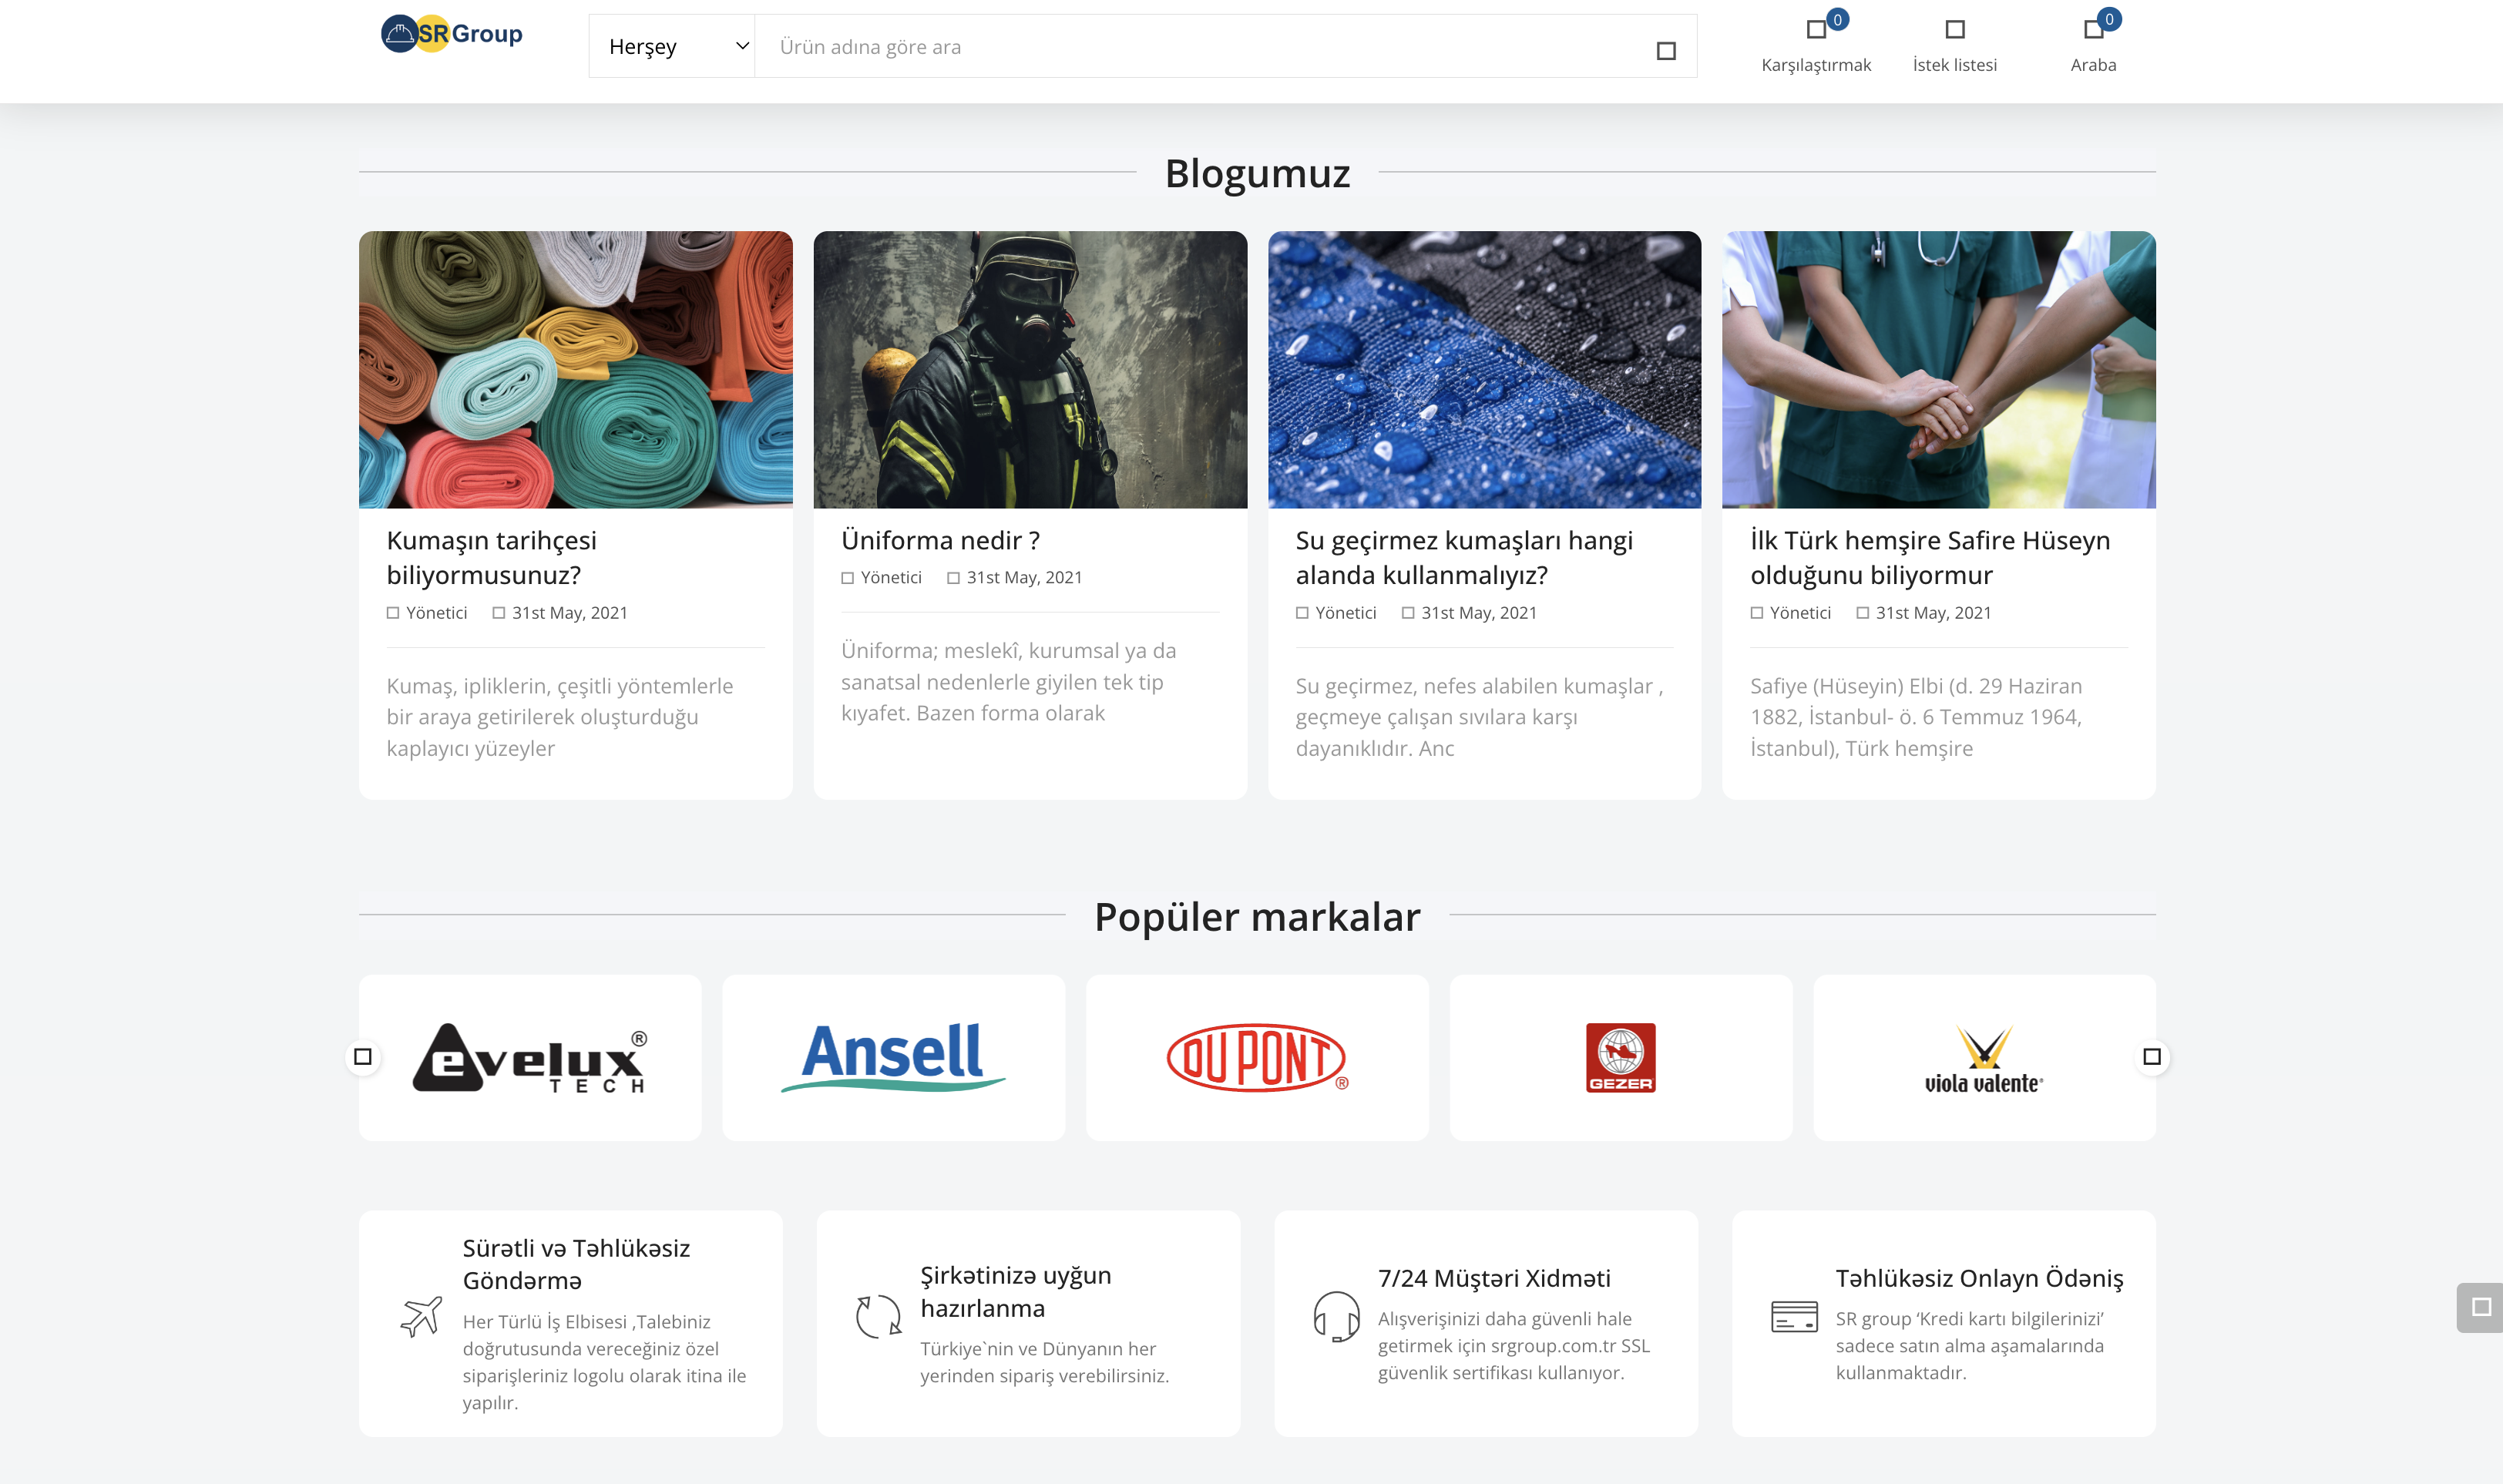Click the nurses joined hands thumbnail

click(1938, 370)
